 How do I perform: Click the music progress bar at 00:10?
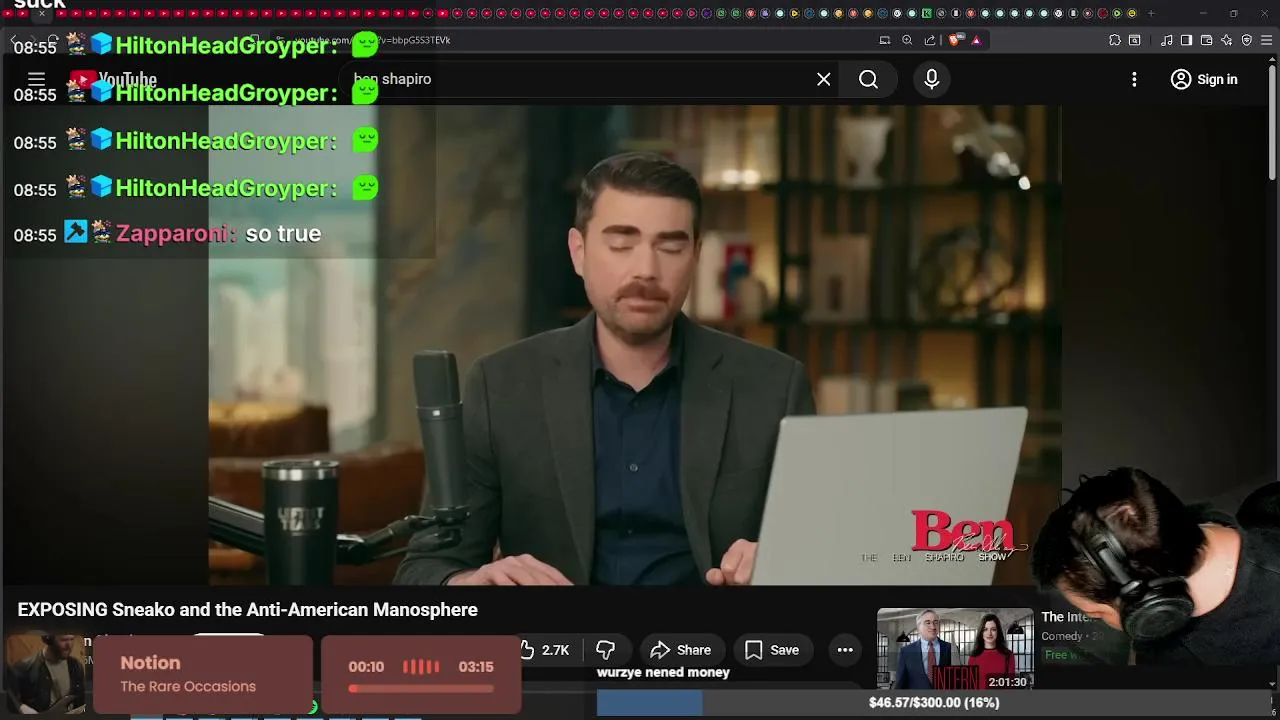[x=421, y=688]
